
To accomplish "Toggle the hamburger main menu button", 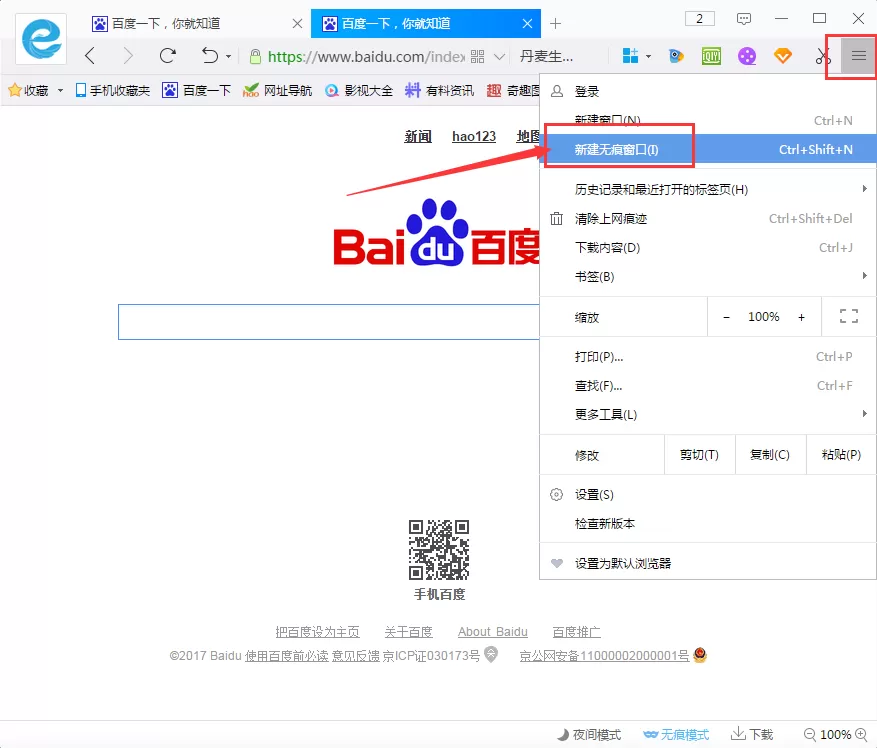I will (859, 55).
